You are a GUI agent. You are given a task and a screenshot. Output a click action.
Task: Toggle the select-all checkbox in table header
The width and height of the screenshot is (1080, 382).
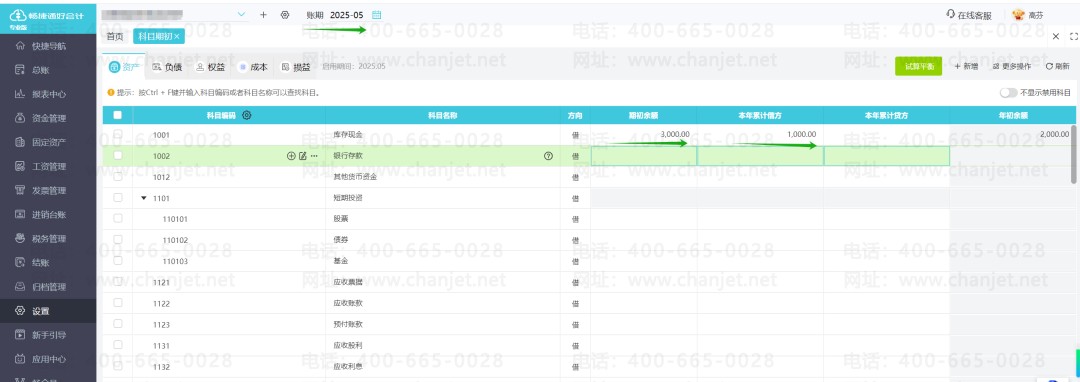point(117,116)
